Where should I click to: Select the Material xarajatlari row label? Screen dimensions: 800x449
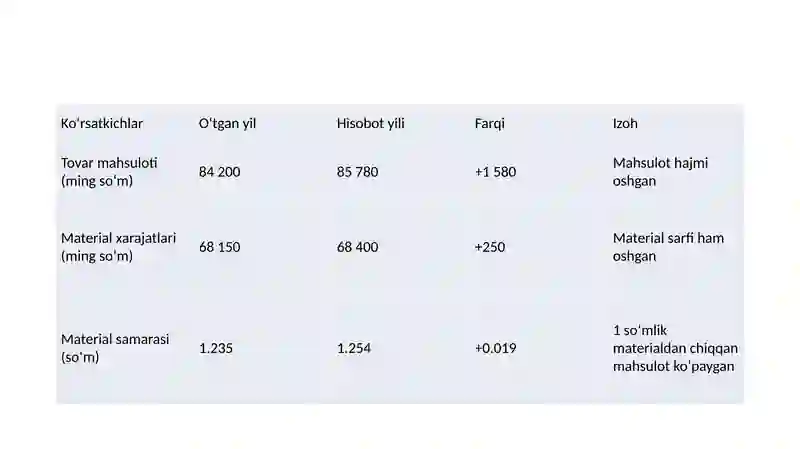coord(118,247)
